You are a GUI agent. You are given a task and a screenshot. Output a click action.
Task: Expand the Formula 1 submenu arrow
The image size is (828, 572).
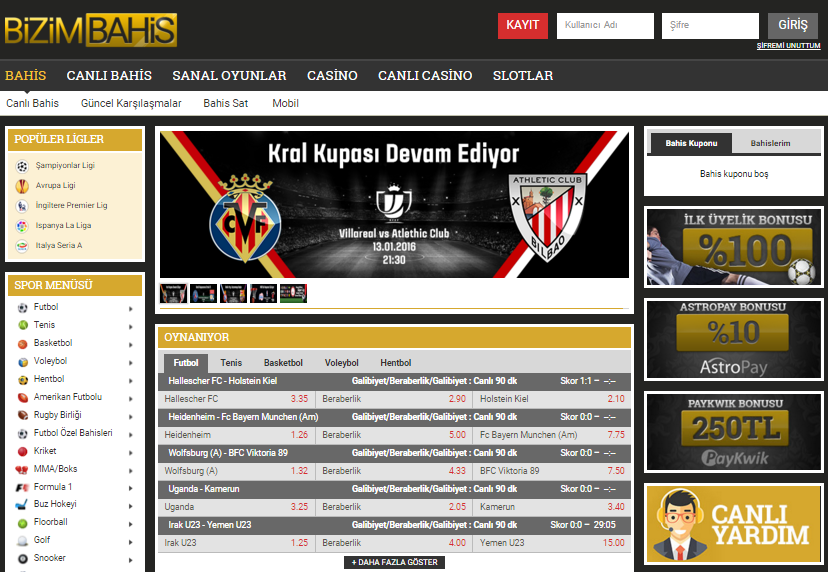point(130,489)
